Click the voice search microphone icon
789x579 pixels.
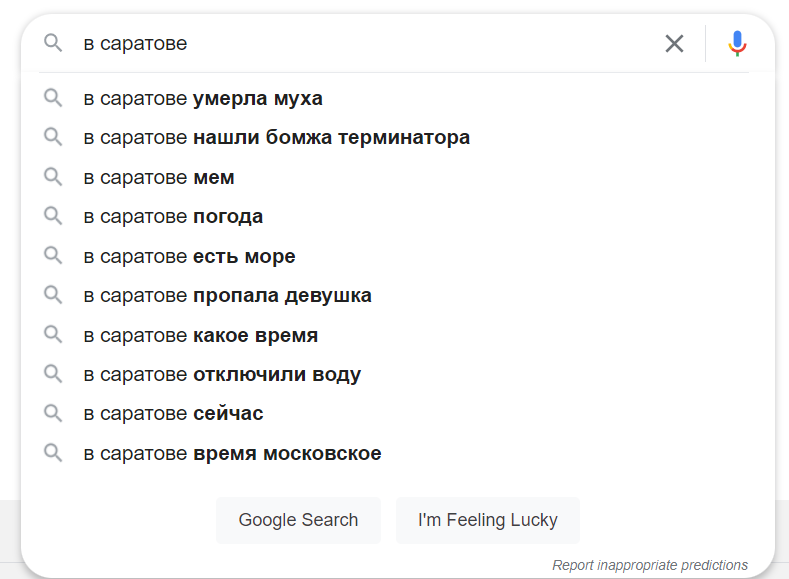pyautogui.click(x=738, y=44)
